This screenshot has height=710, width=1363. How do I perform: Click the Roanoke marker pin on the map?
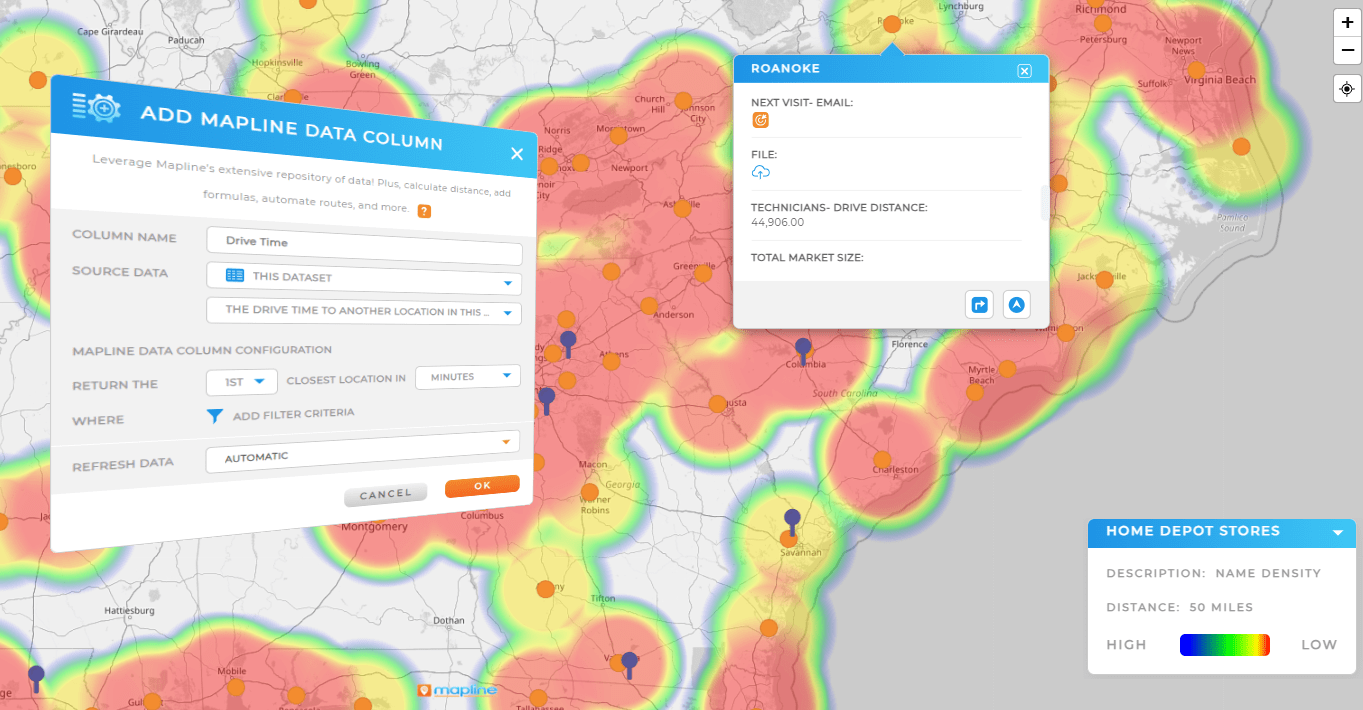891,22
